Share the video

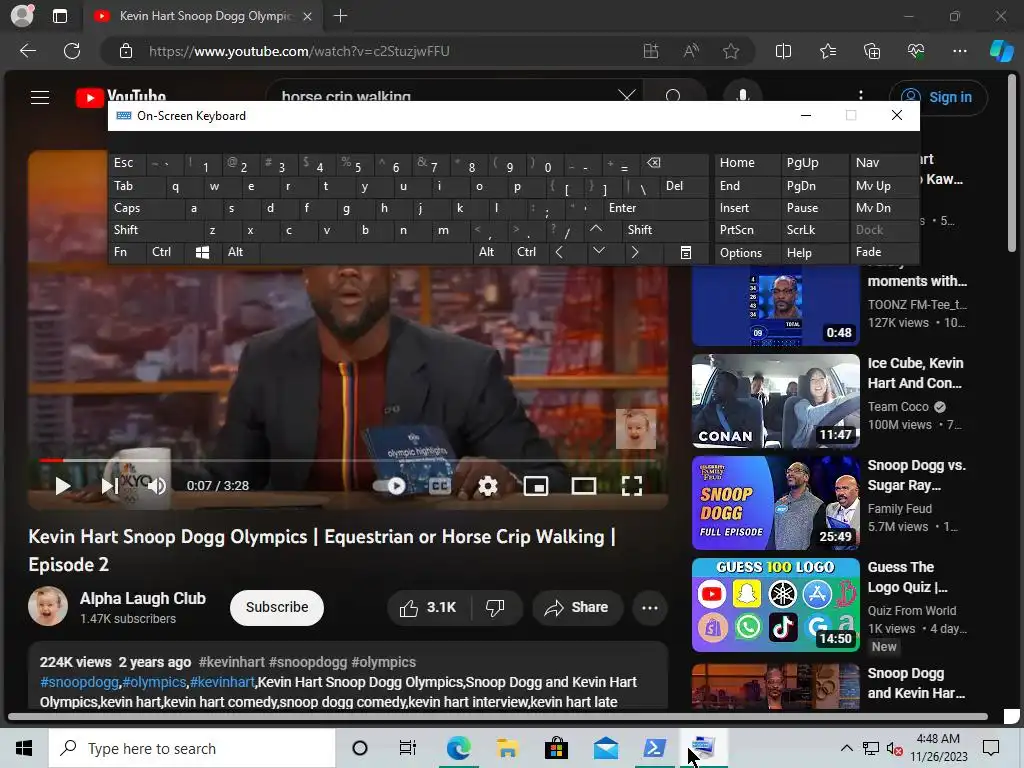pyautogui.click(x=577, y=608)
